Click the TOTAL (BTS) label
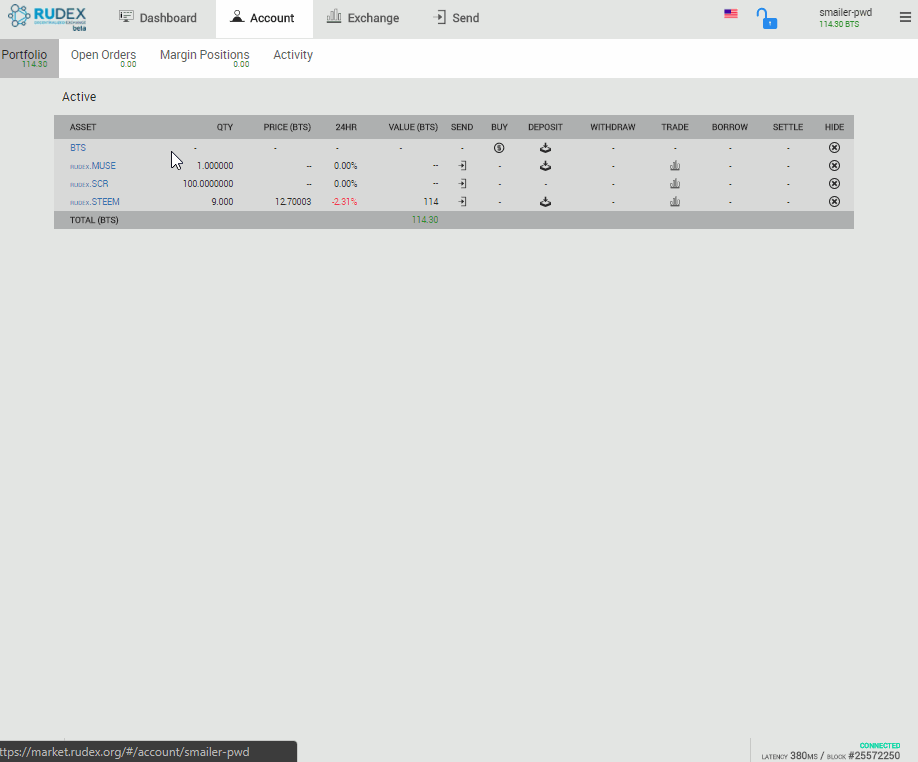This screenshot has height=762, width=918. click(x=94, y=220)
